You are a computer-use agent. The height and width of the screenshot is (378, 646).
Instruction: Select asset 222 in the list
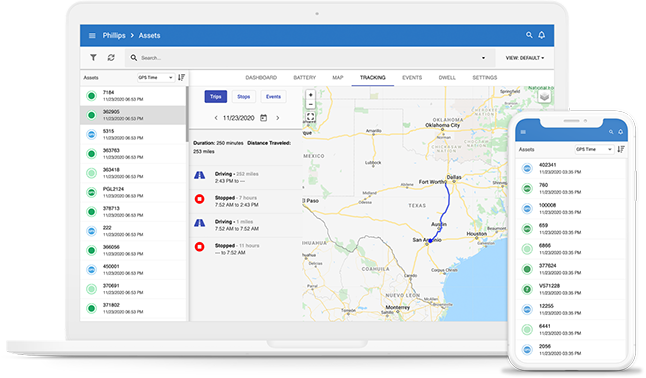133,231
